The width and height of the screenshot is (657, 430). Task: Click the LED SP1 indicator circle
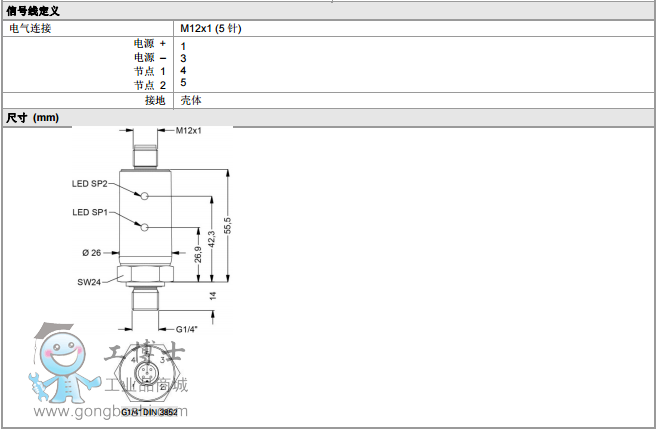point(145,226)
